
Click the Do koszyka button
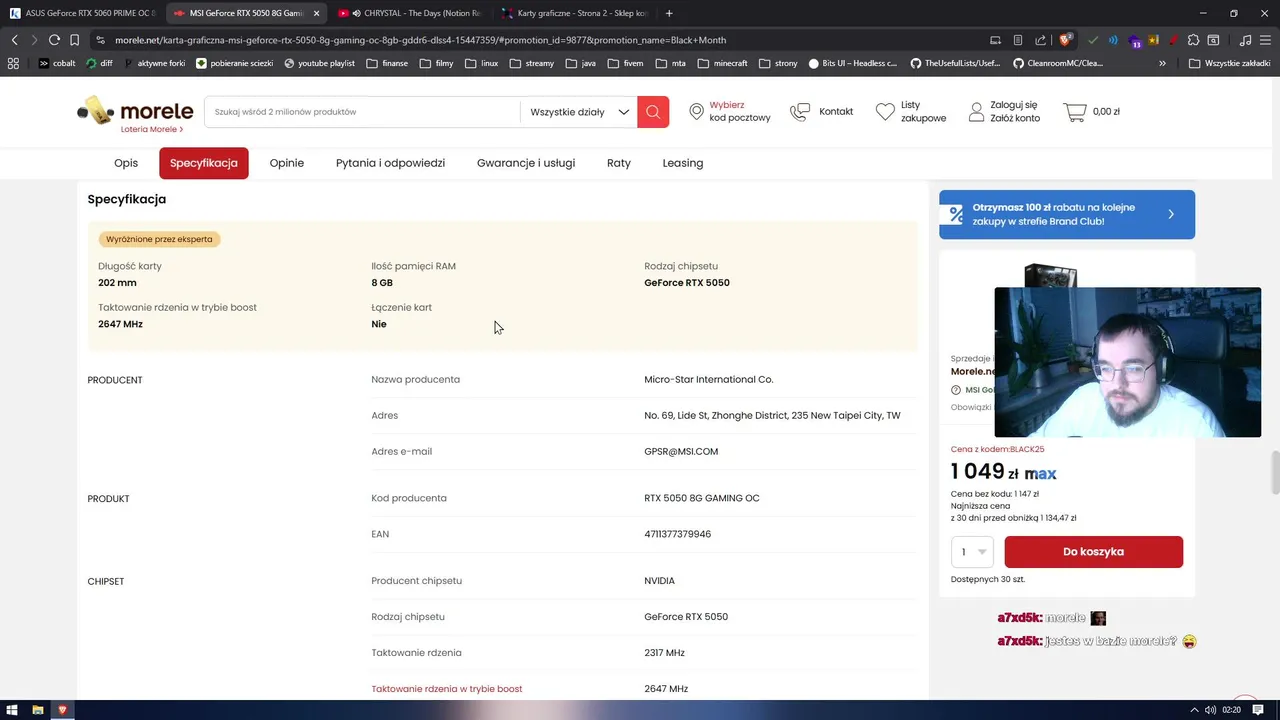pyautogui.click(x=1093, y=552)
